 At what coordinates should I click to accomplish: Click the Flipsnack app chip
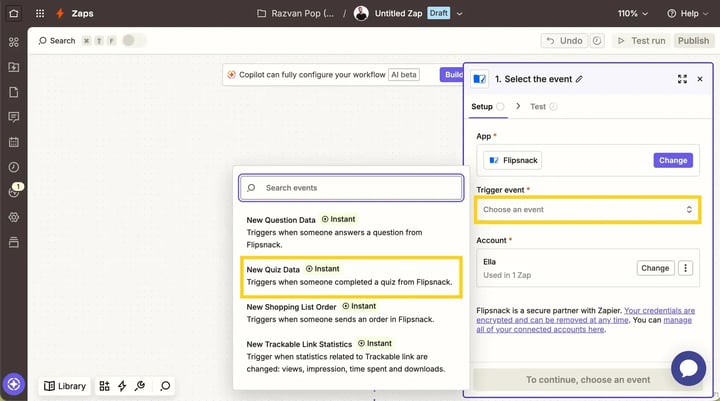tap(512, 160)
